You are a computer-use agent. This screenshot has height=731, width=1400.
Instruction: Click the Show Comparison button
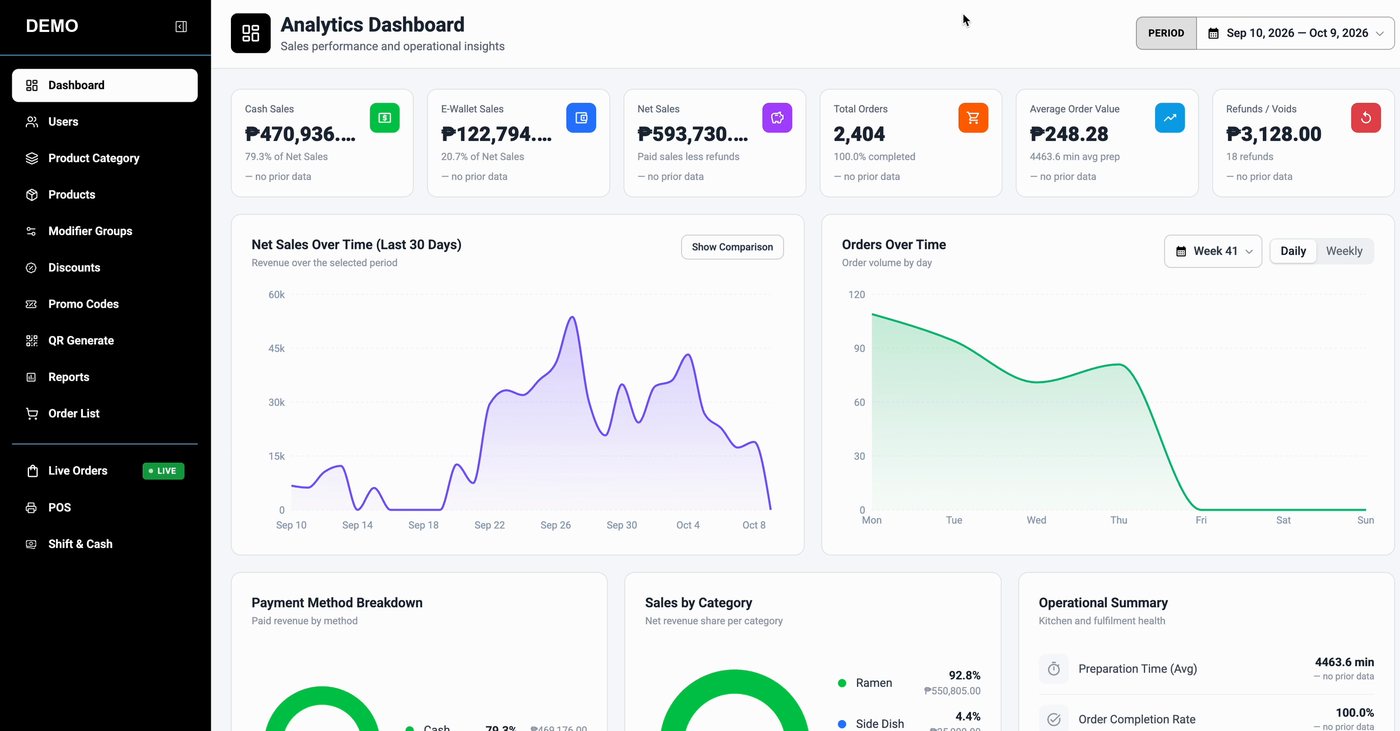coord(732,247)
